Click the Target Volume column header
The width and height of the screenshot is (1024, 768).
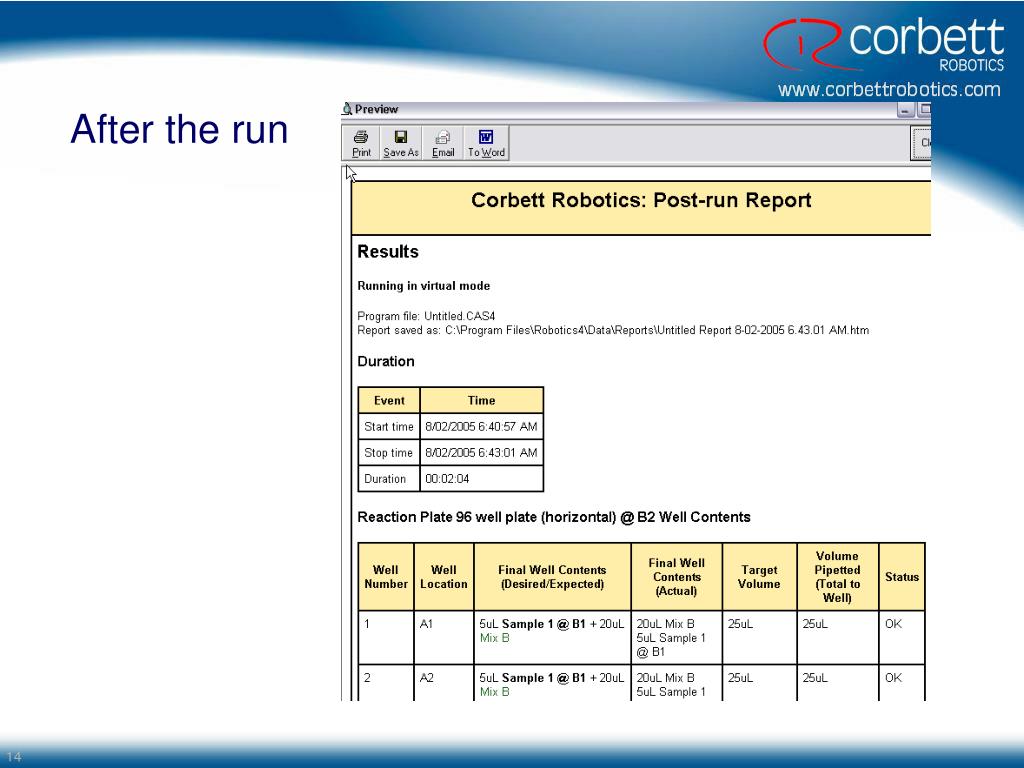759,577
